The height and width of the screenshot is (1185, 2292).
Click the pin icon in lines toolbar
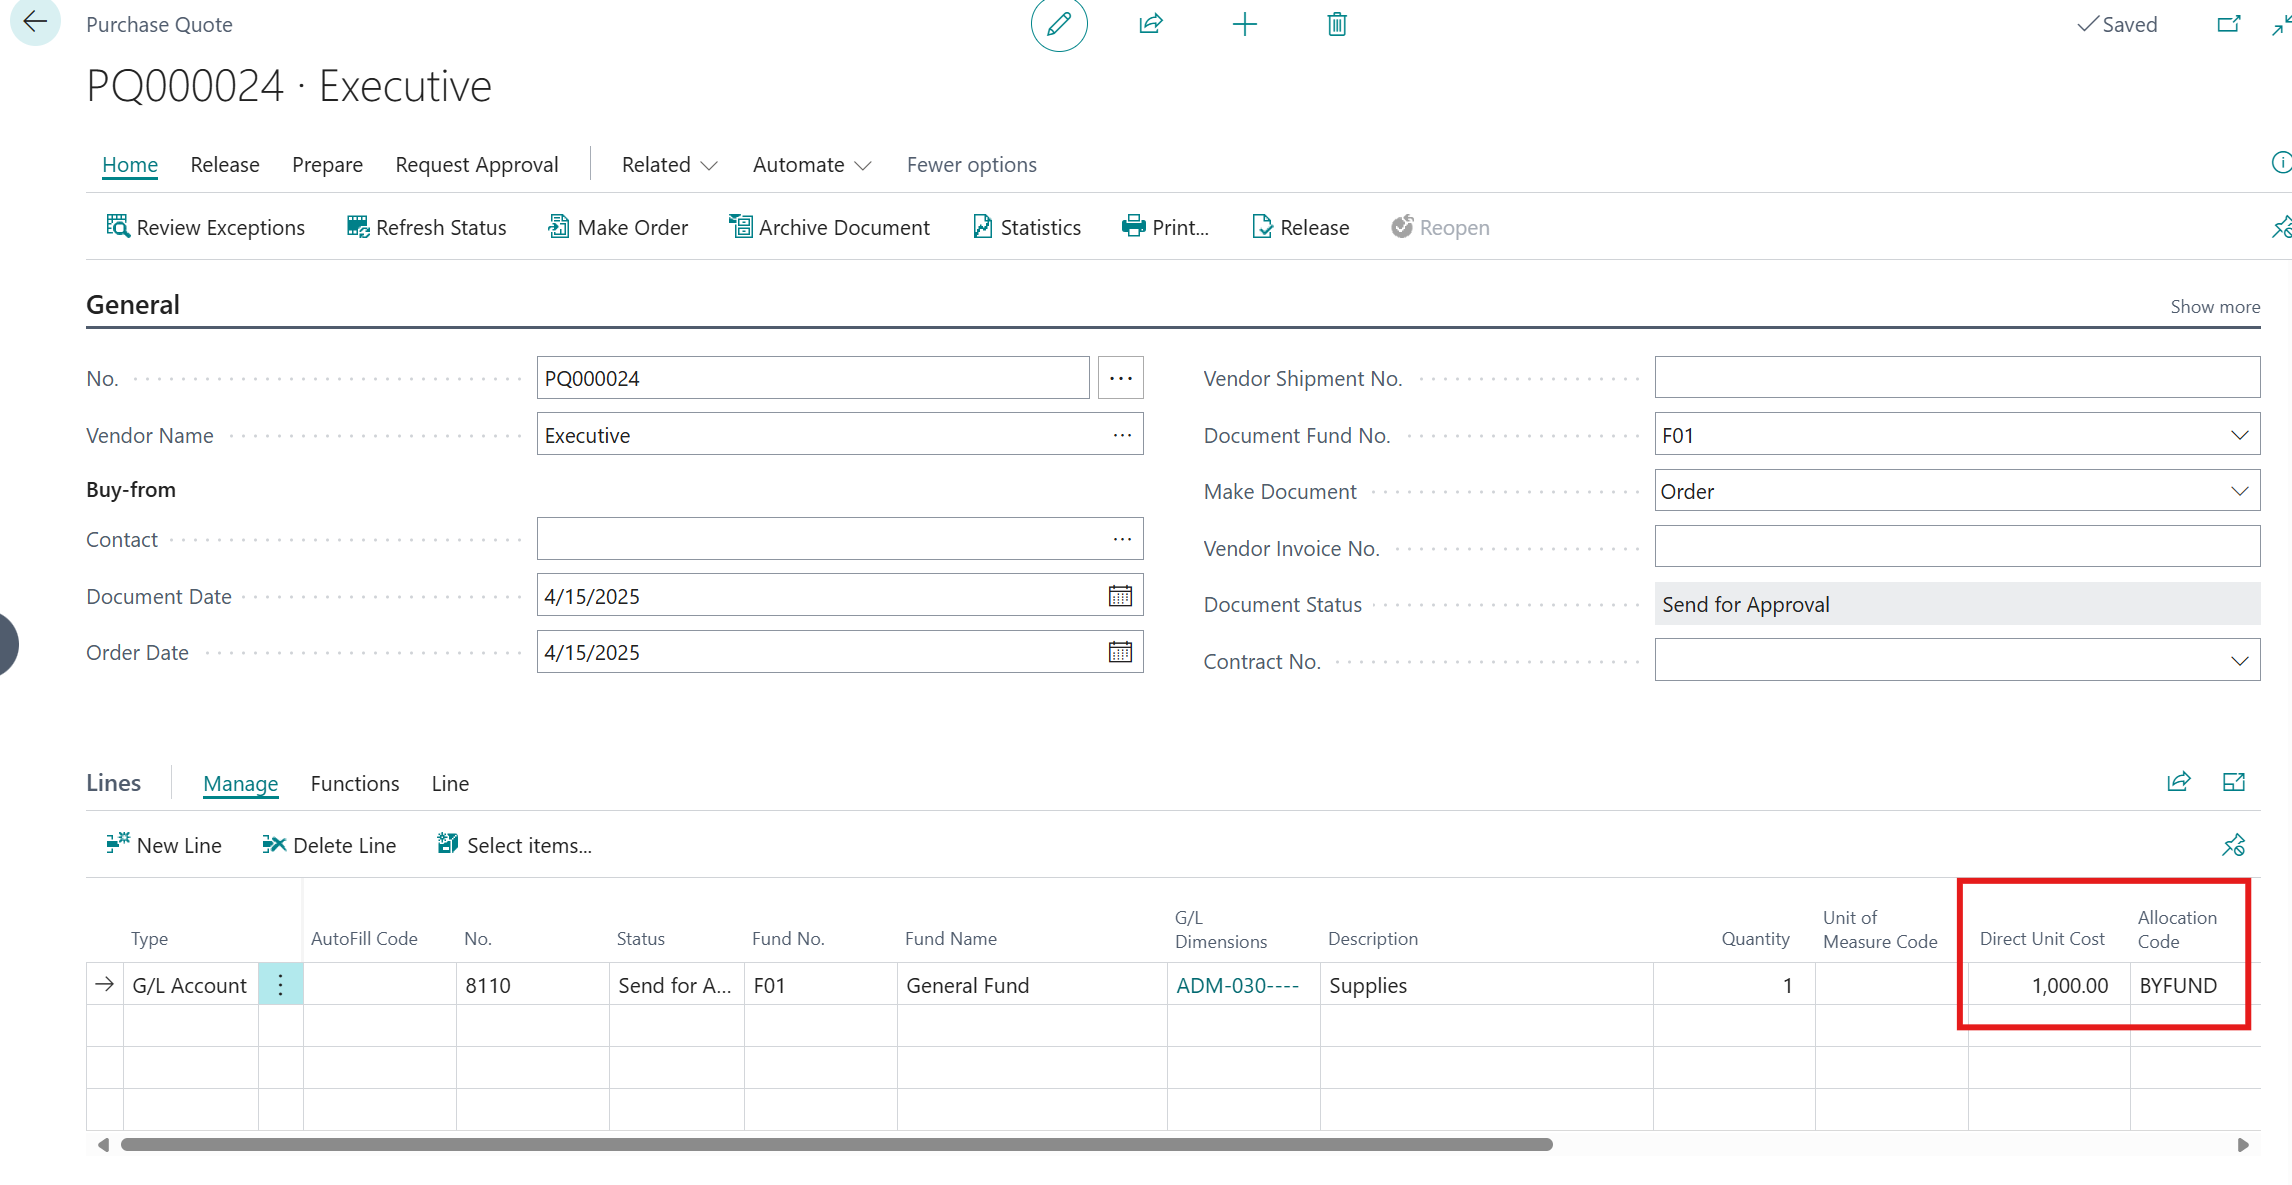pyautogui.click(x=2233, y=846)
